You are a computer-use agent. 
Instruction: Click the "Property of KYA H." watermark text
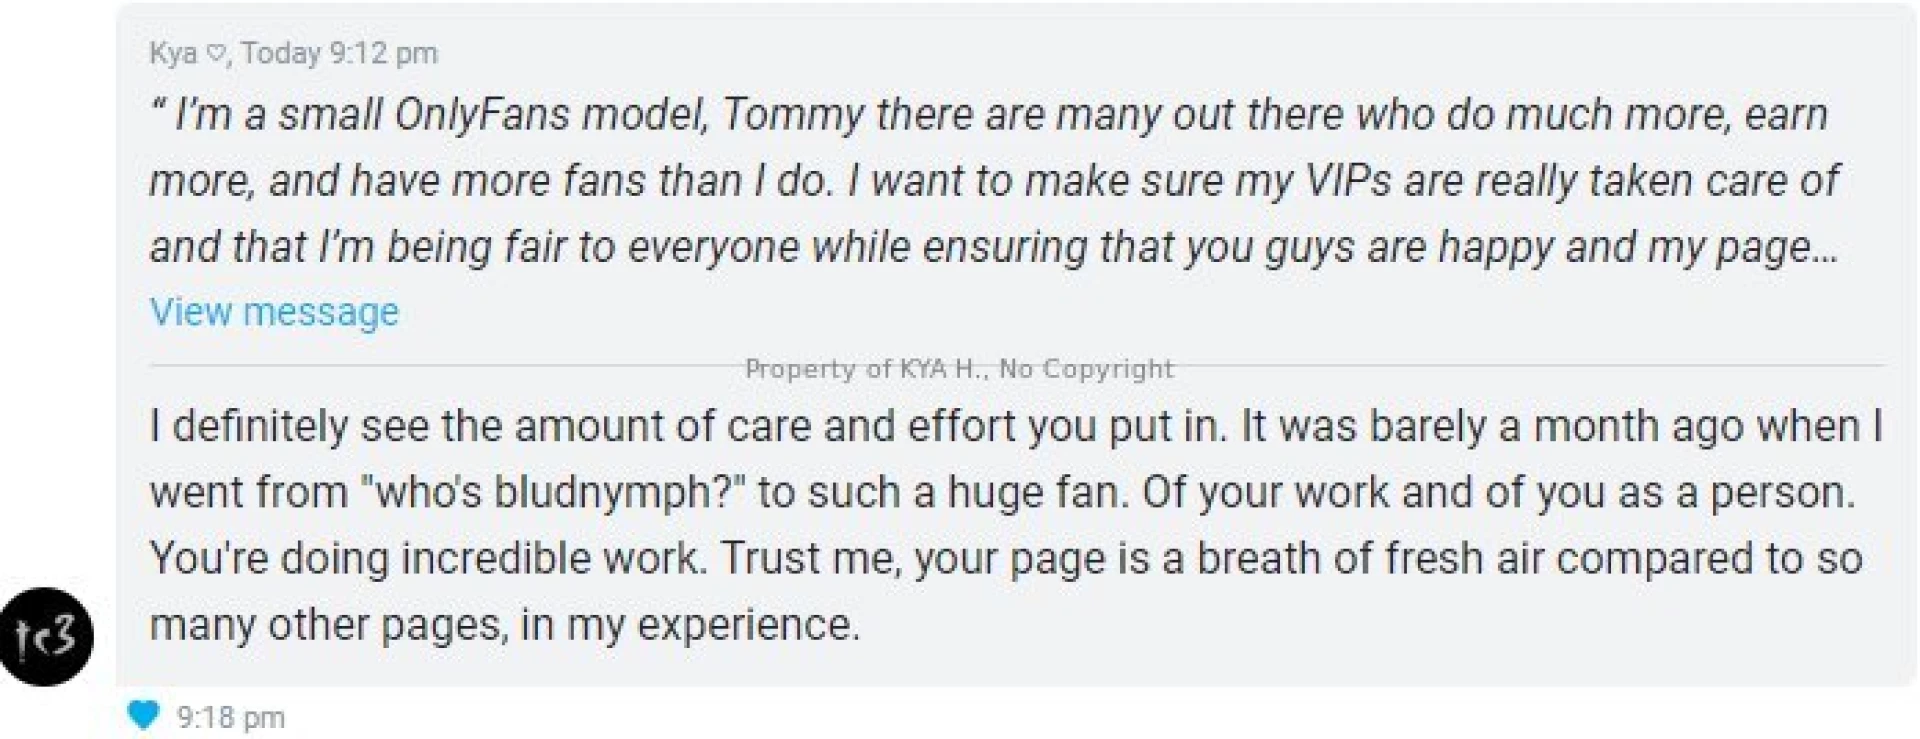click(866, 369)
